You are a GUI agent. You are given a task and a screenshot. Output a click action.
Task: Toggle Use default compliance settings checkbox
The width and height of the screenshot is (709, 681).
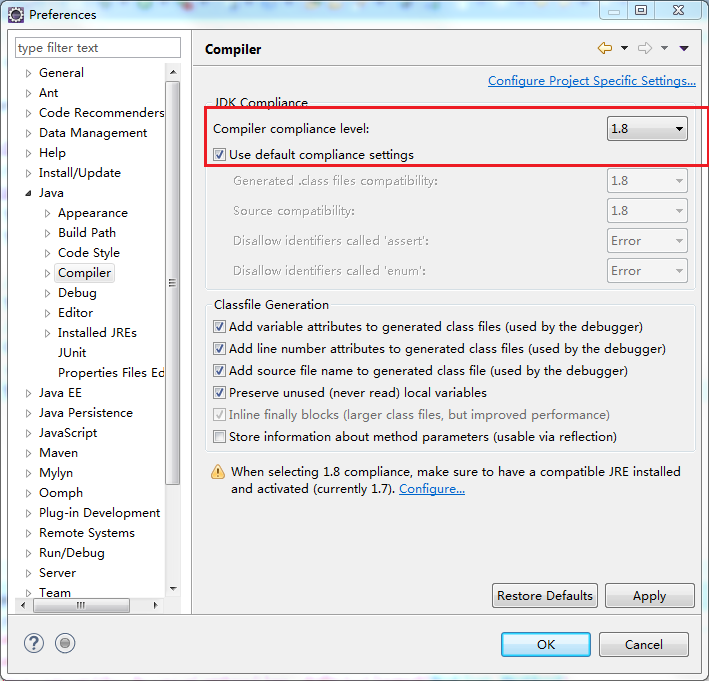[219, 155]
